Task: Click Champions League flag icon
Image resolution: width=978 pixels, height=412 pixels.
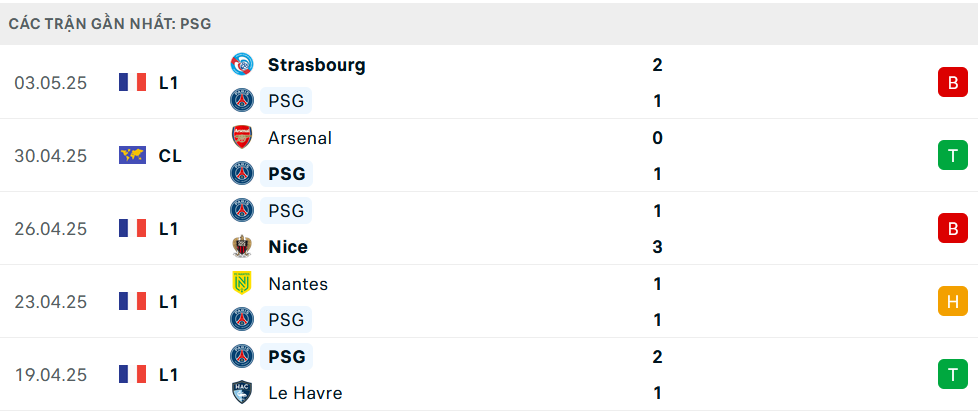Action: [x=132, y=155]
